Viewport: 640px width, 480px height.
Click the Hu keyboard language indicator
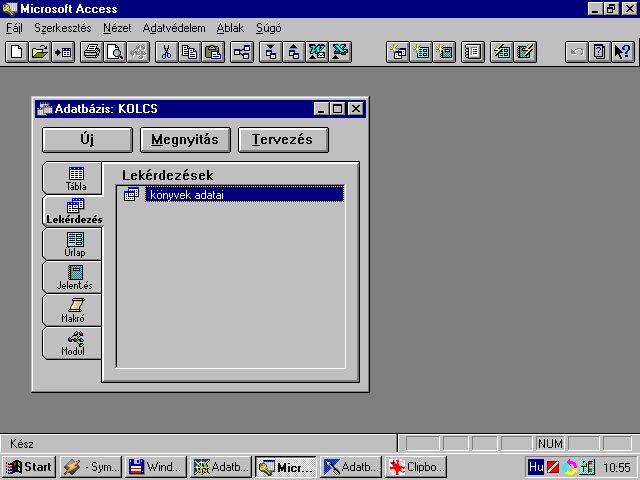536,467
